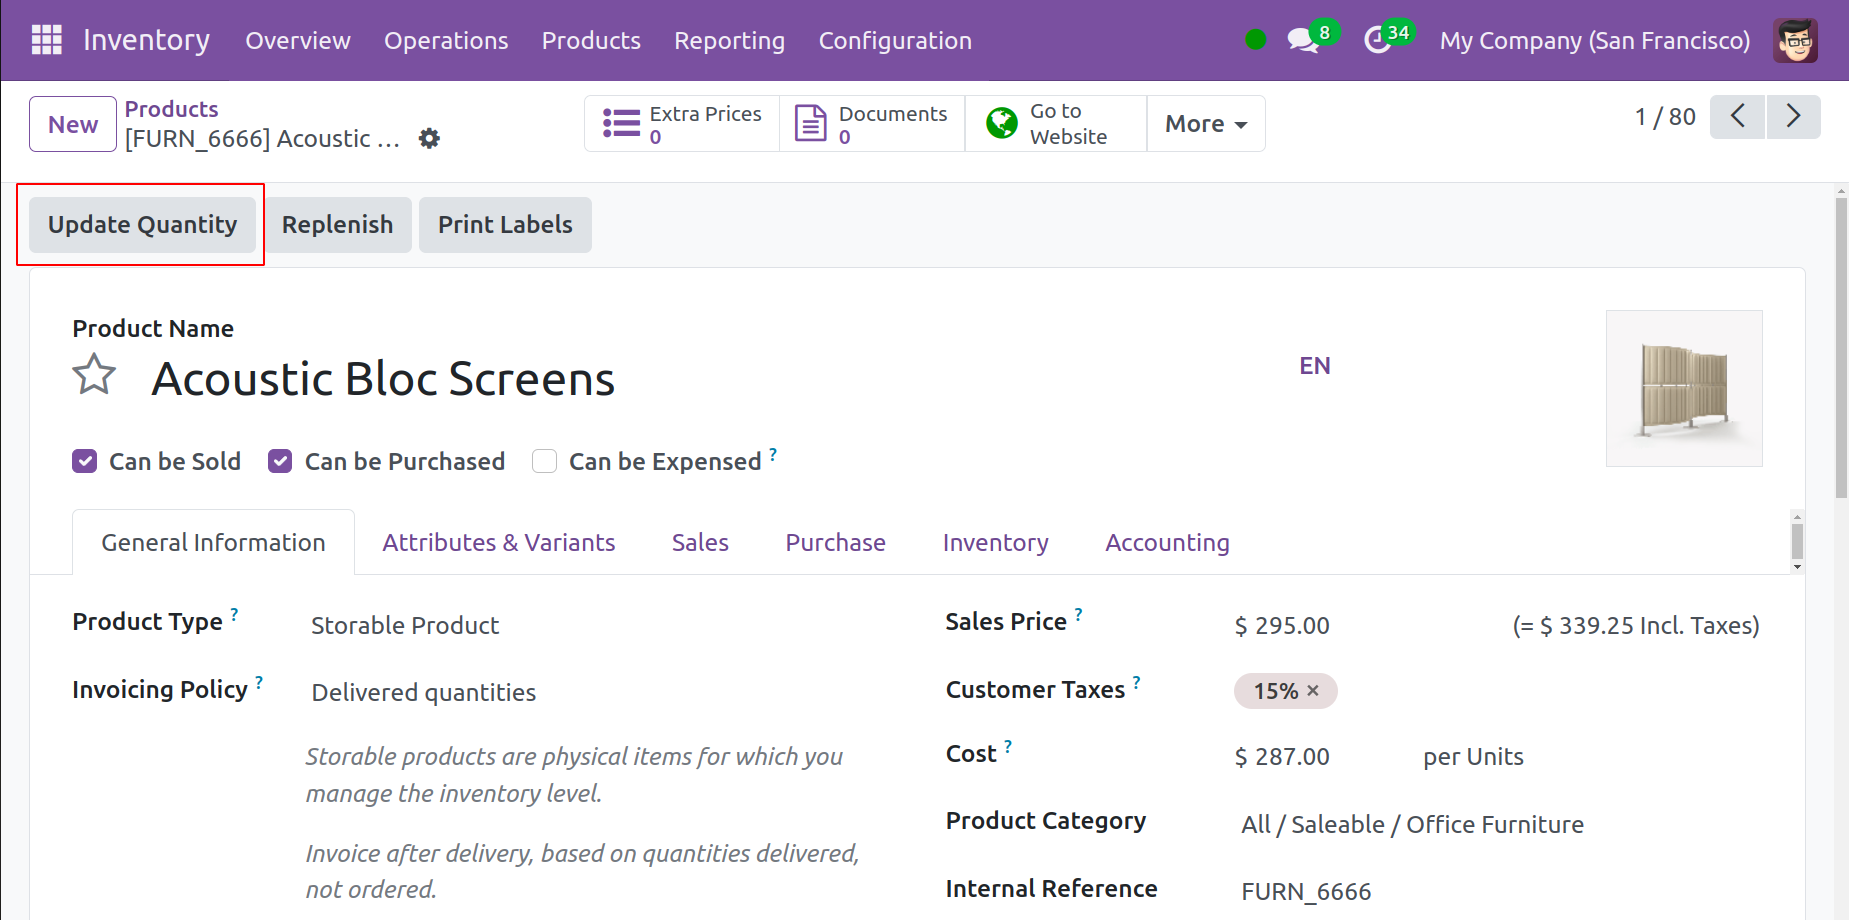This screenshot has height=920, width=1849.
Task: Open the Product Type dropdown field
Action: [405, 626]
